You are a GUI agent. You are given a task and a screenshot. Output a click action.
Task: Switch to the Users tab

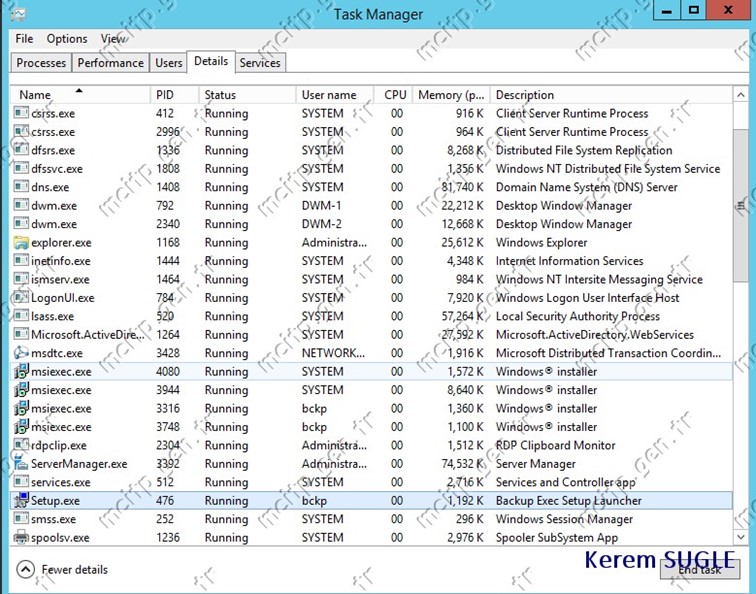point(168,63)
